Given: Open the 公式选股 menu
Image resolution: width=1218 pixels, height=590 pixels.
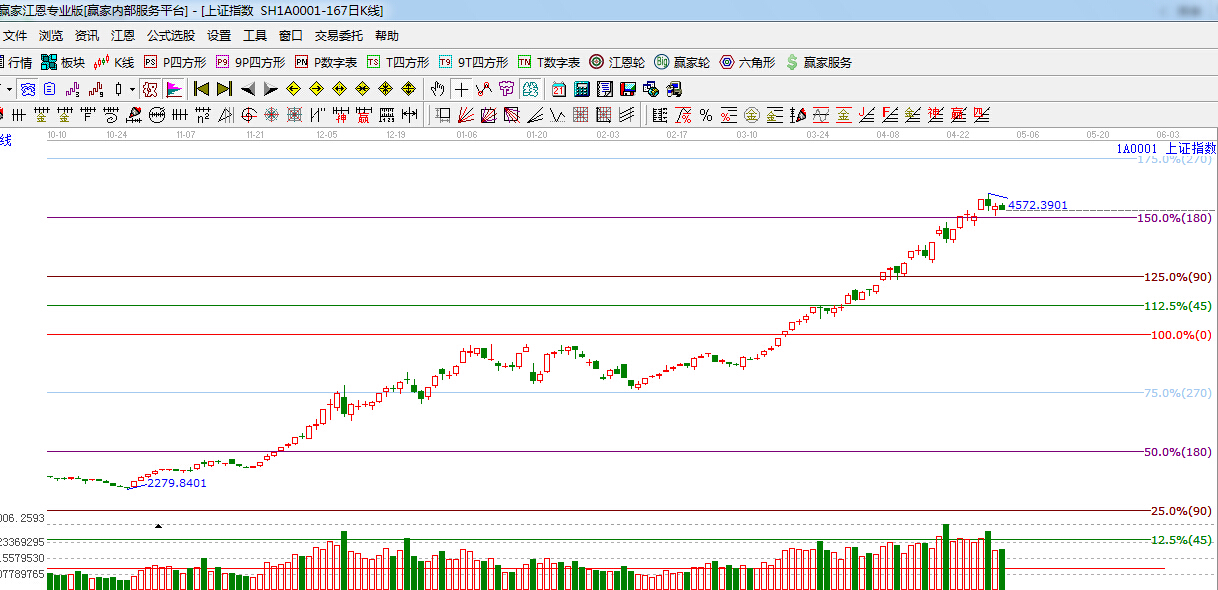Looking at the screenshot, I should 171,35.
